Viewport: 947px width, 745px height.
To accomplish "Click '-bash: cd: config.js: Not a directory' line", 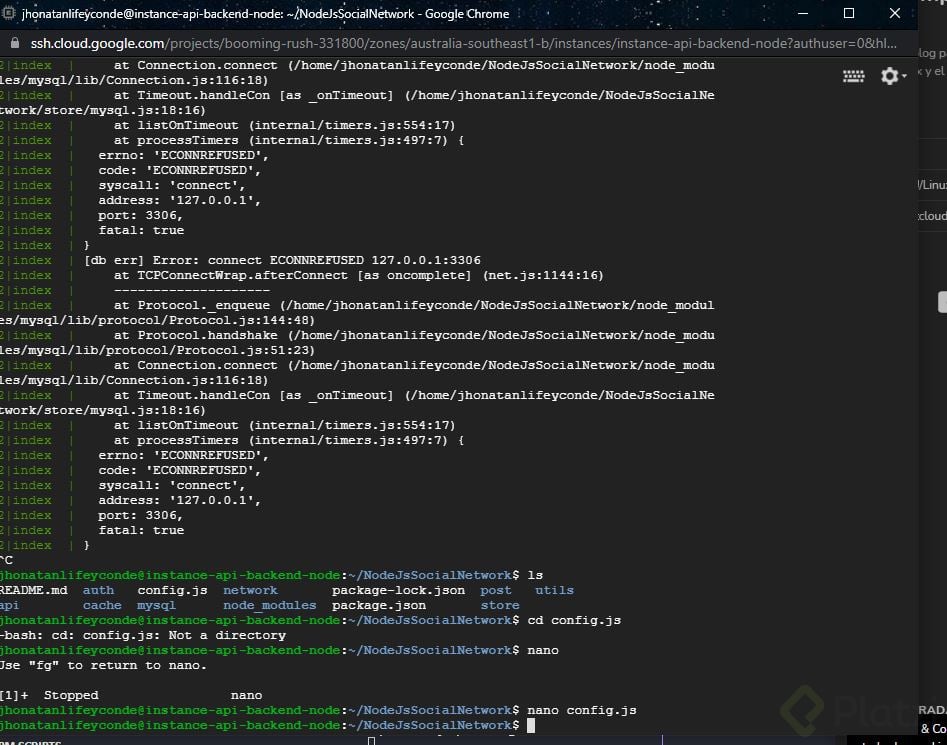I will 143,636.
